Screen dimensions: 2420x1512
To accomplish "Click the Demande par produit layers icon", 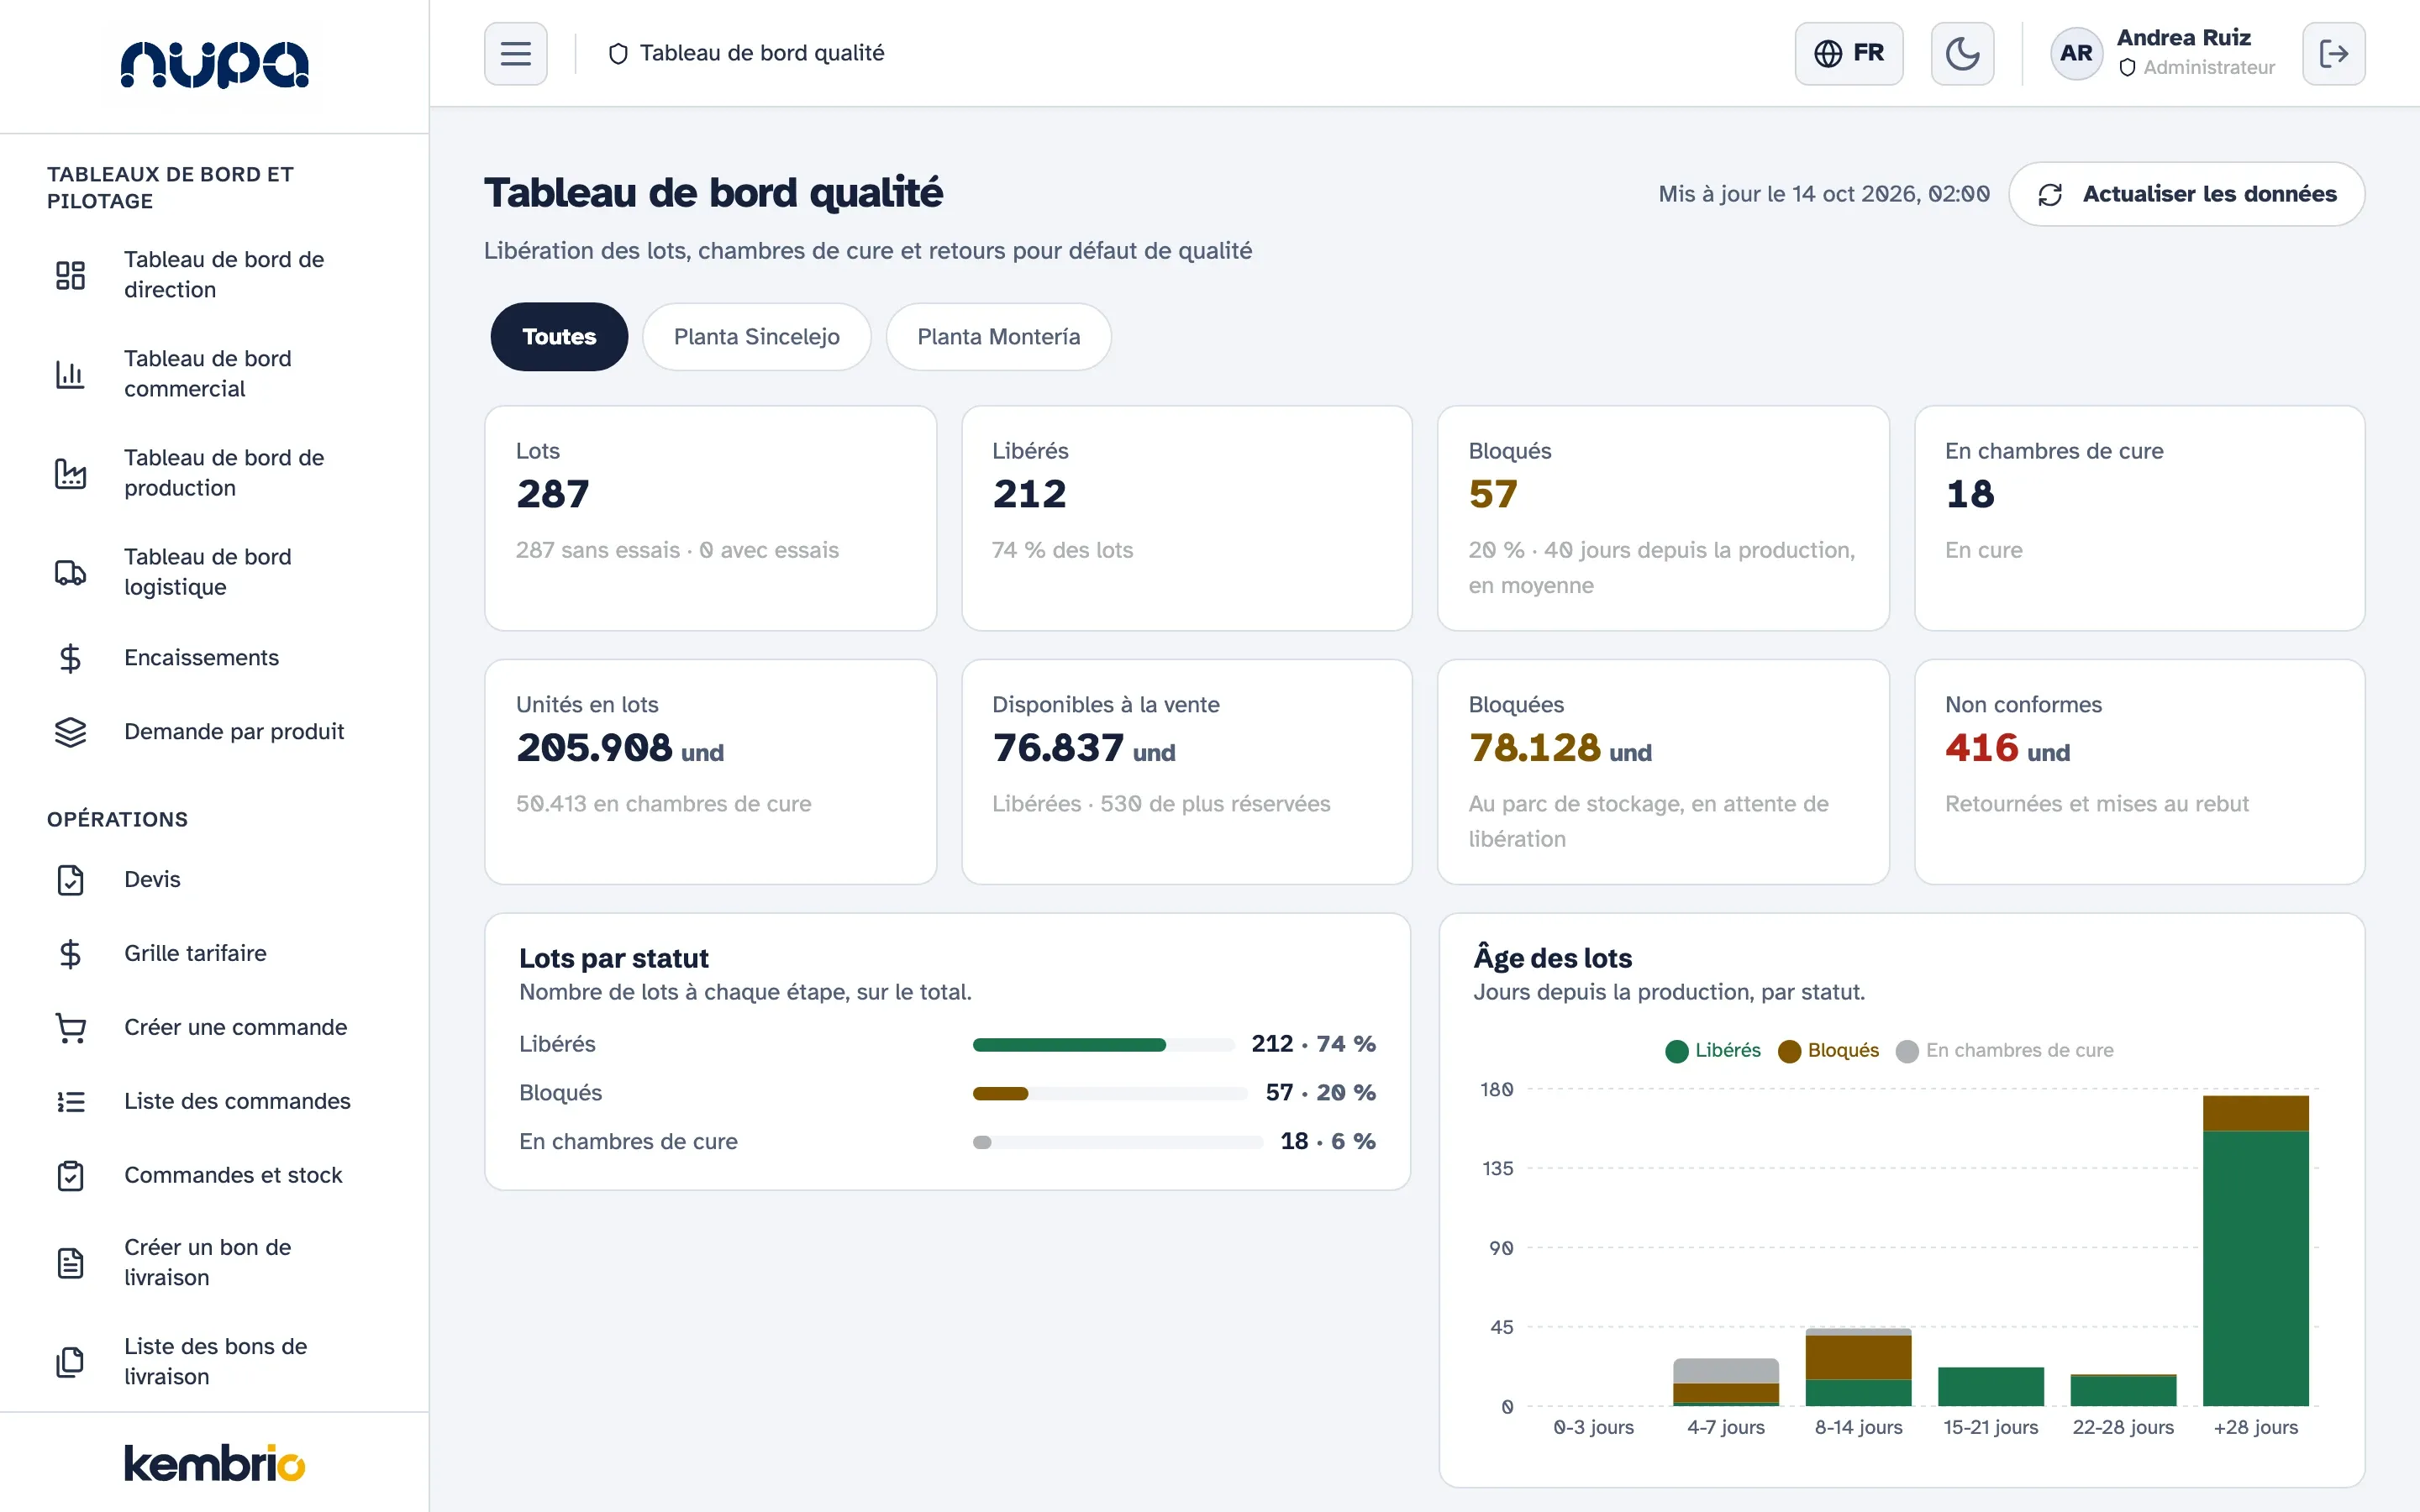I will pos(70,732).
